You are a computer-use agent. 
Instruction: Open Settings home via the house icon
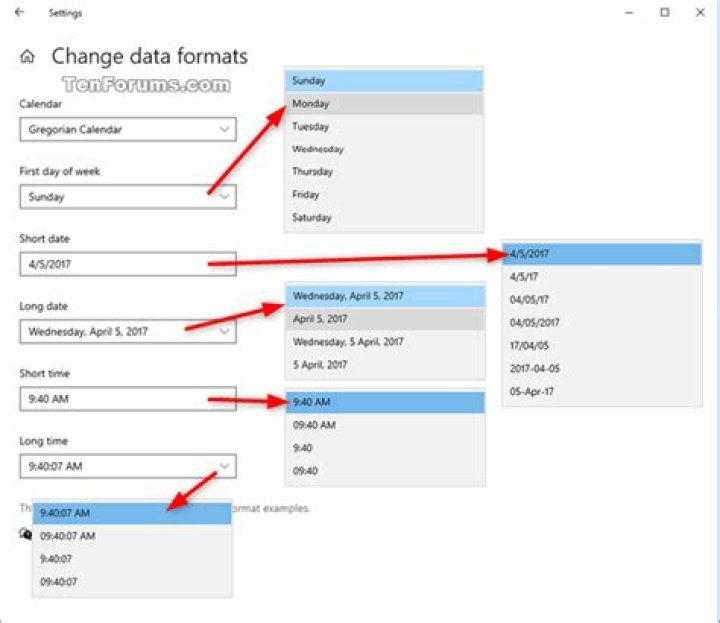(27, 57)
